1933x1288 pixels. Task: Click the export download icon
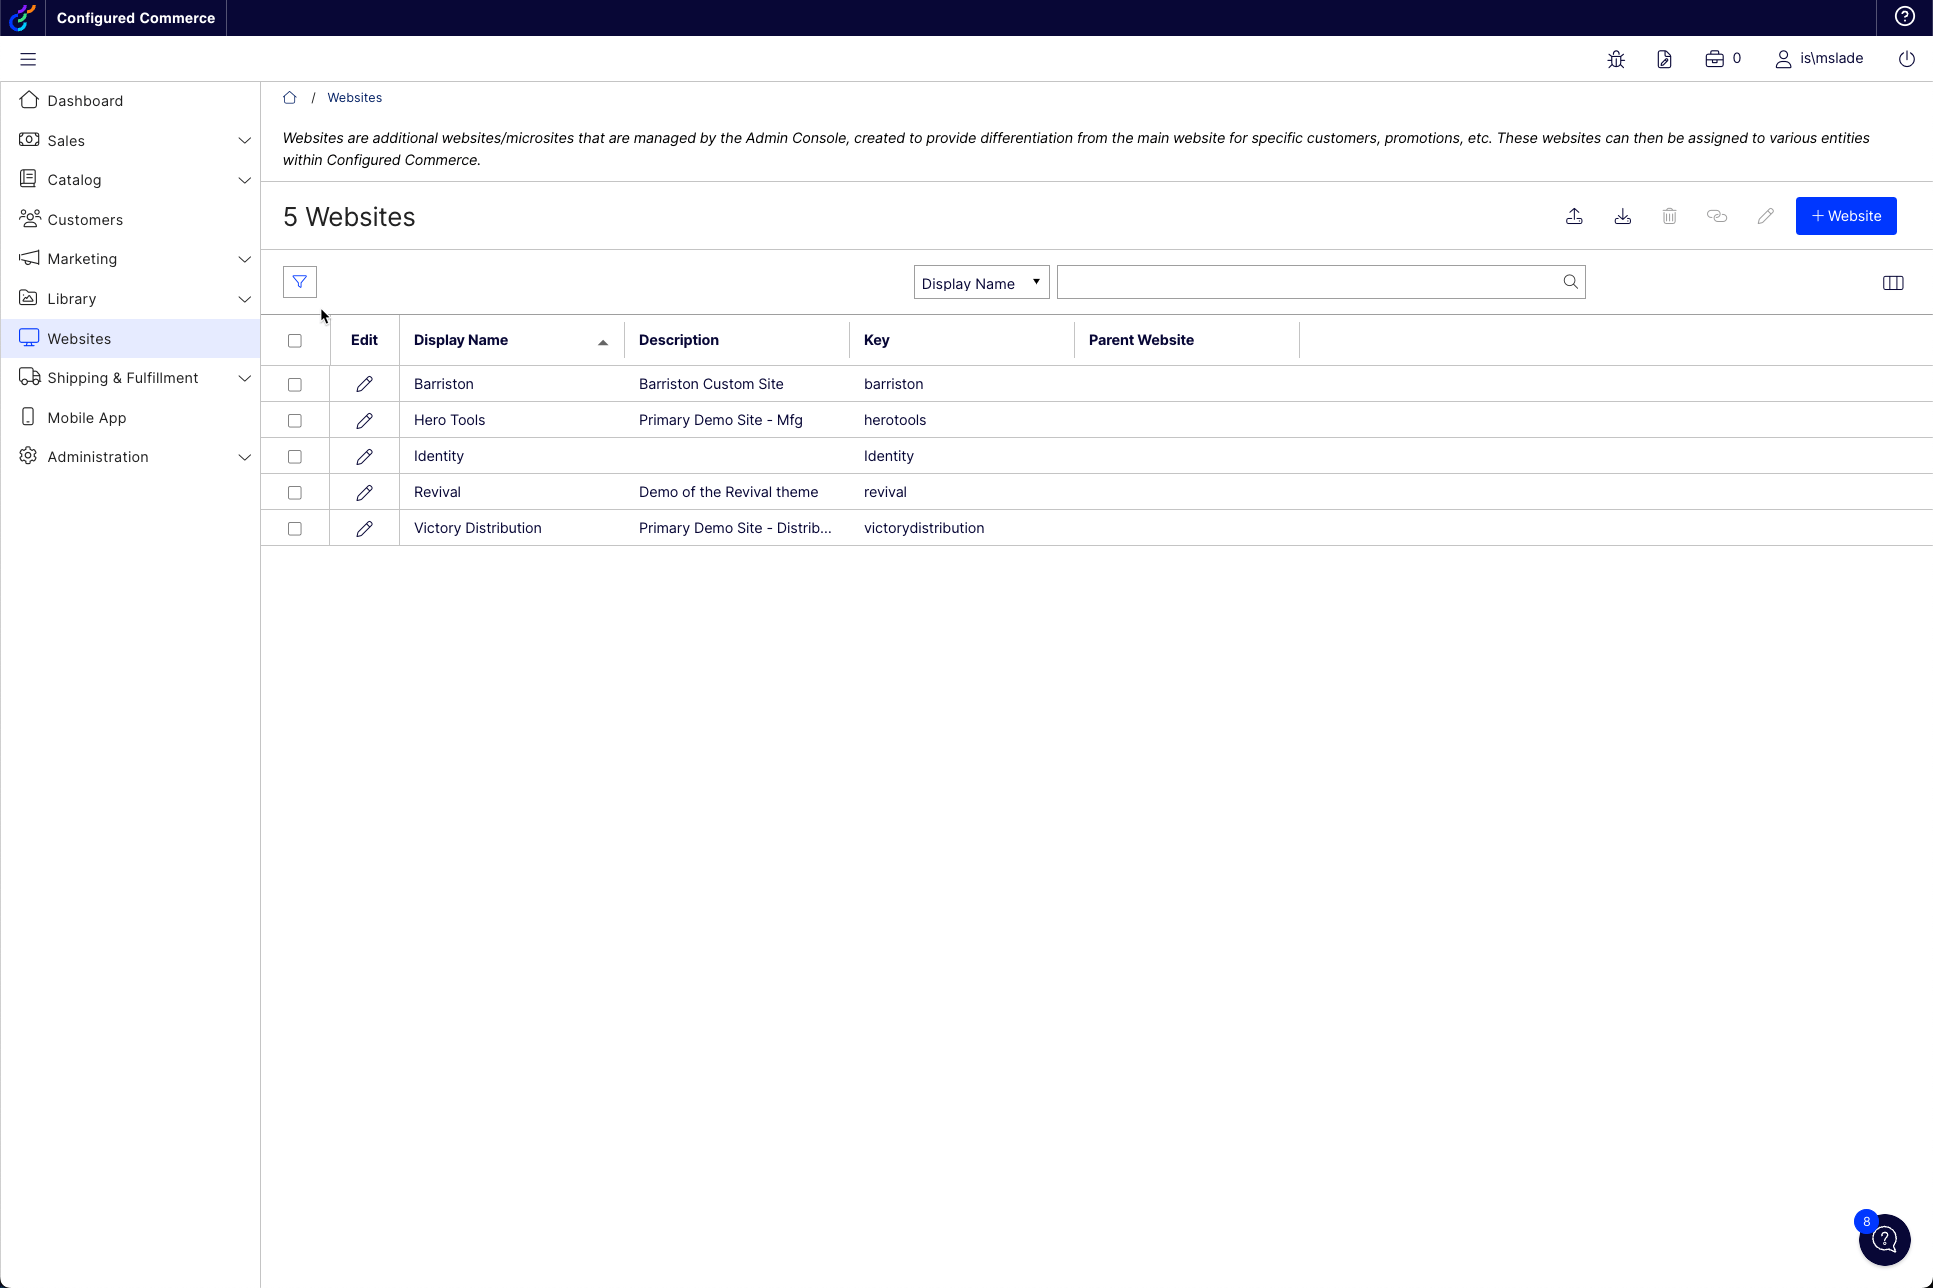[x=1622, y=216]
